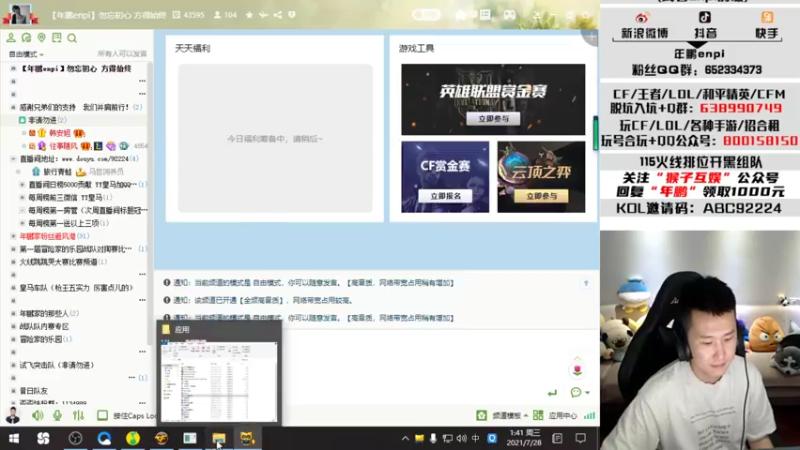Click the 天天福利 placeholder panel
The image size is (800, 450).
pyautogui.click(x=275, y=138)
